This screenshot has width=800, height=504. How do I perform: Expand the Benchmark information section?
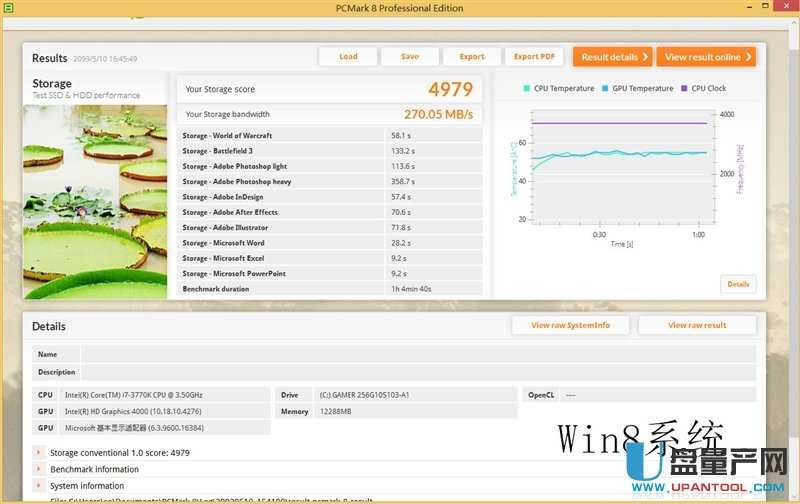click(39, 469)
